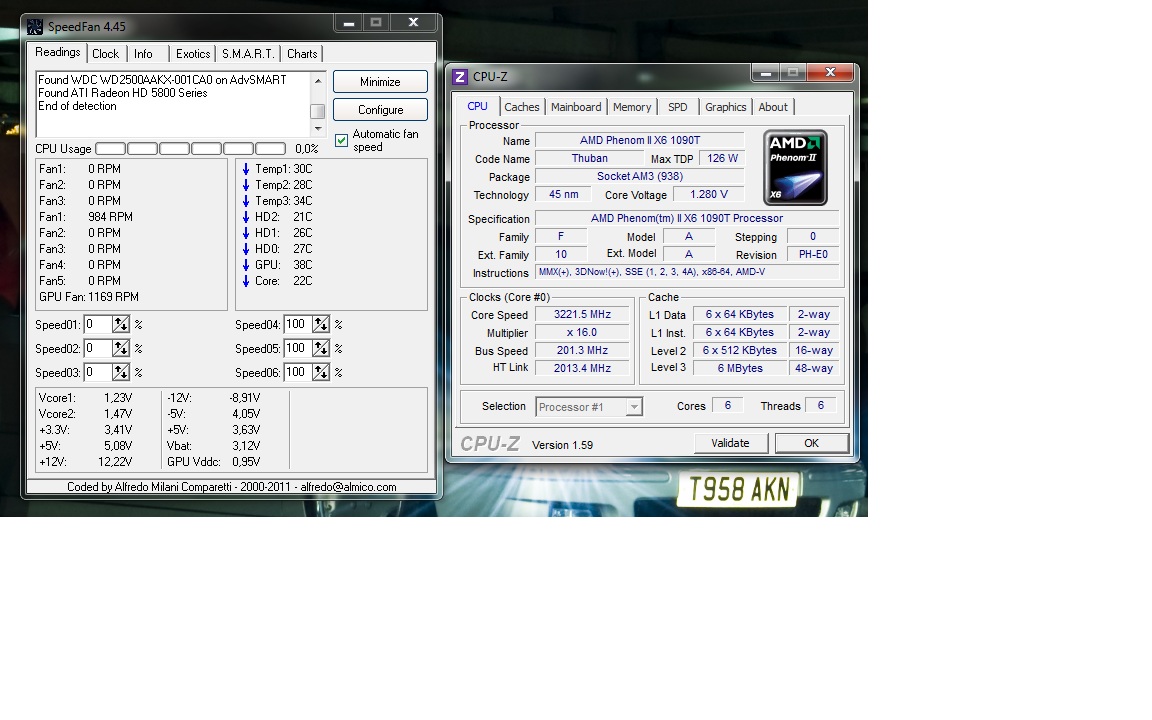Select the CPU tab in CPU-Z
The height and width of the screenshot is (720, 1152).
click(x=478, y=107)
